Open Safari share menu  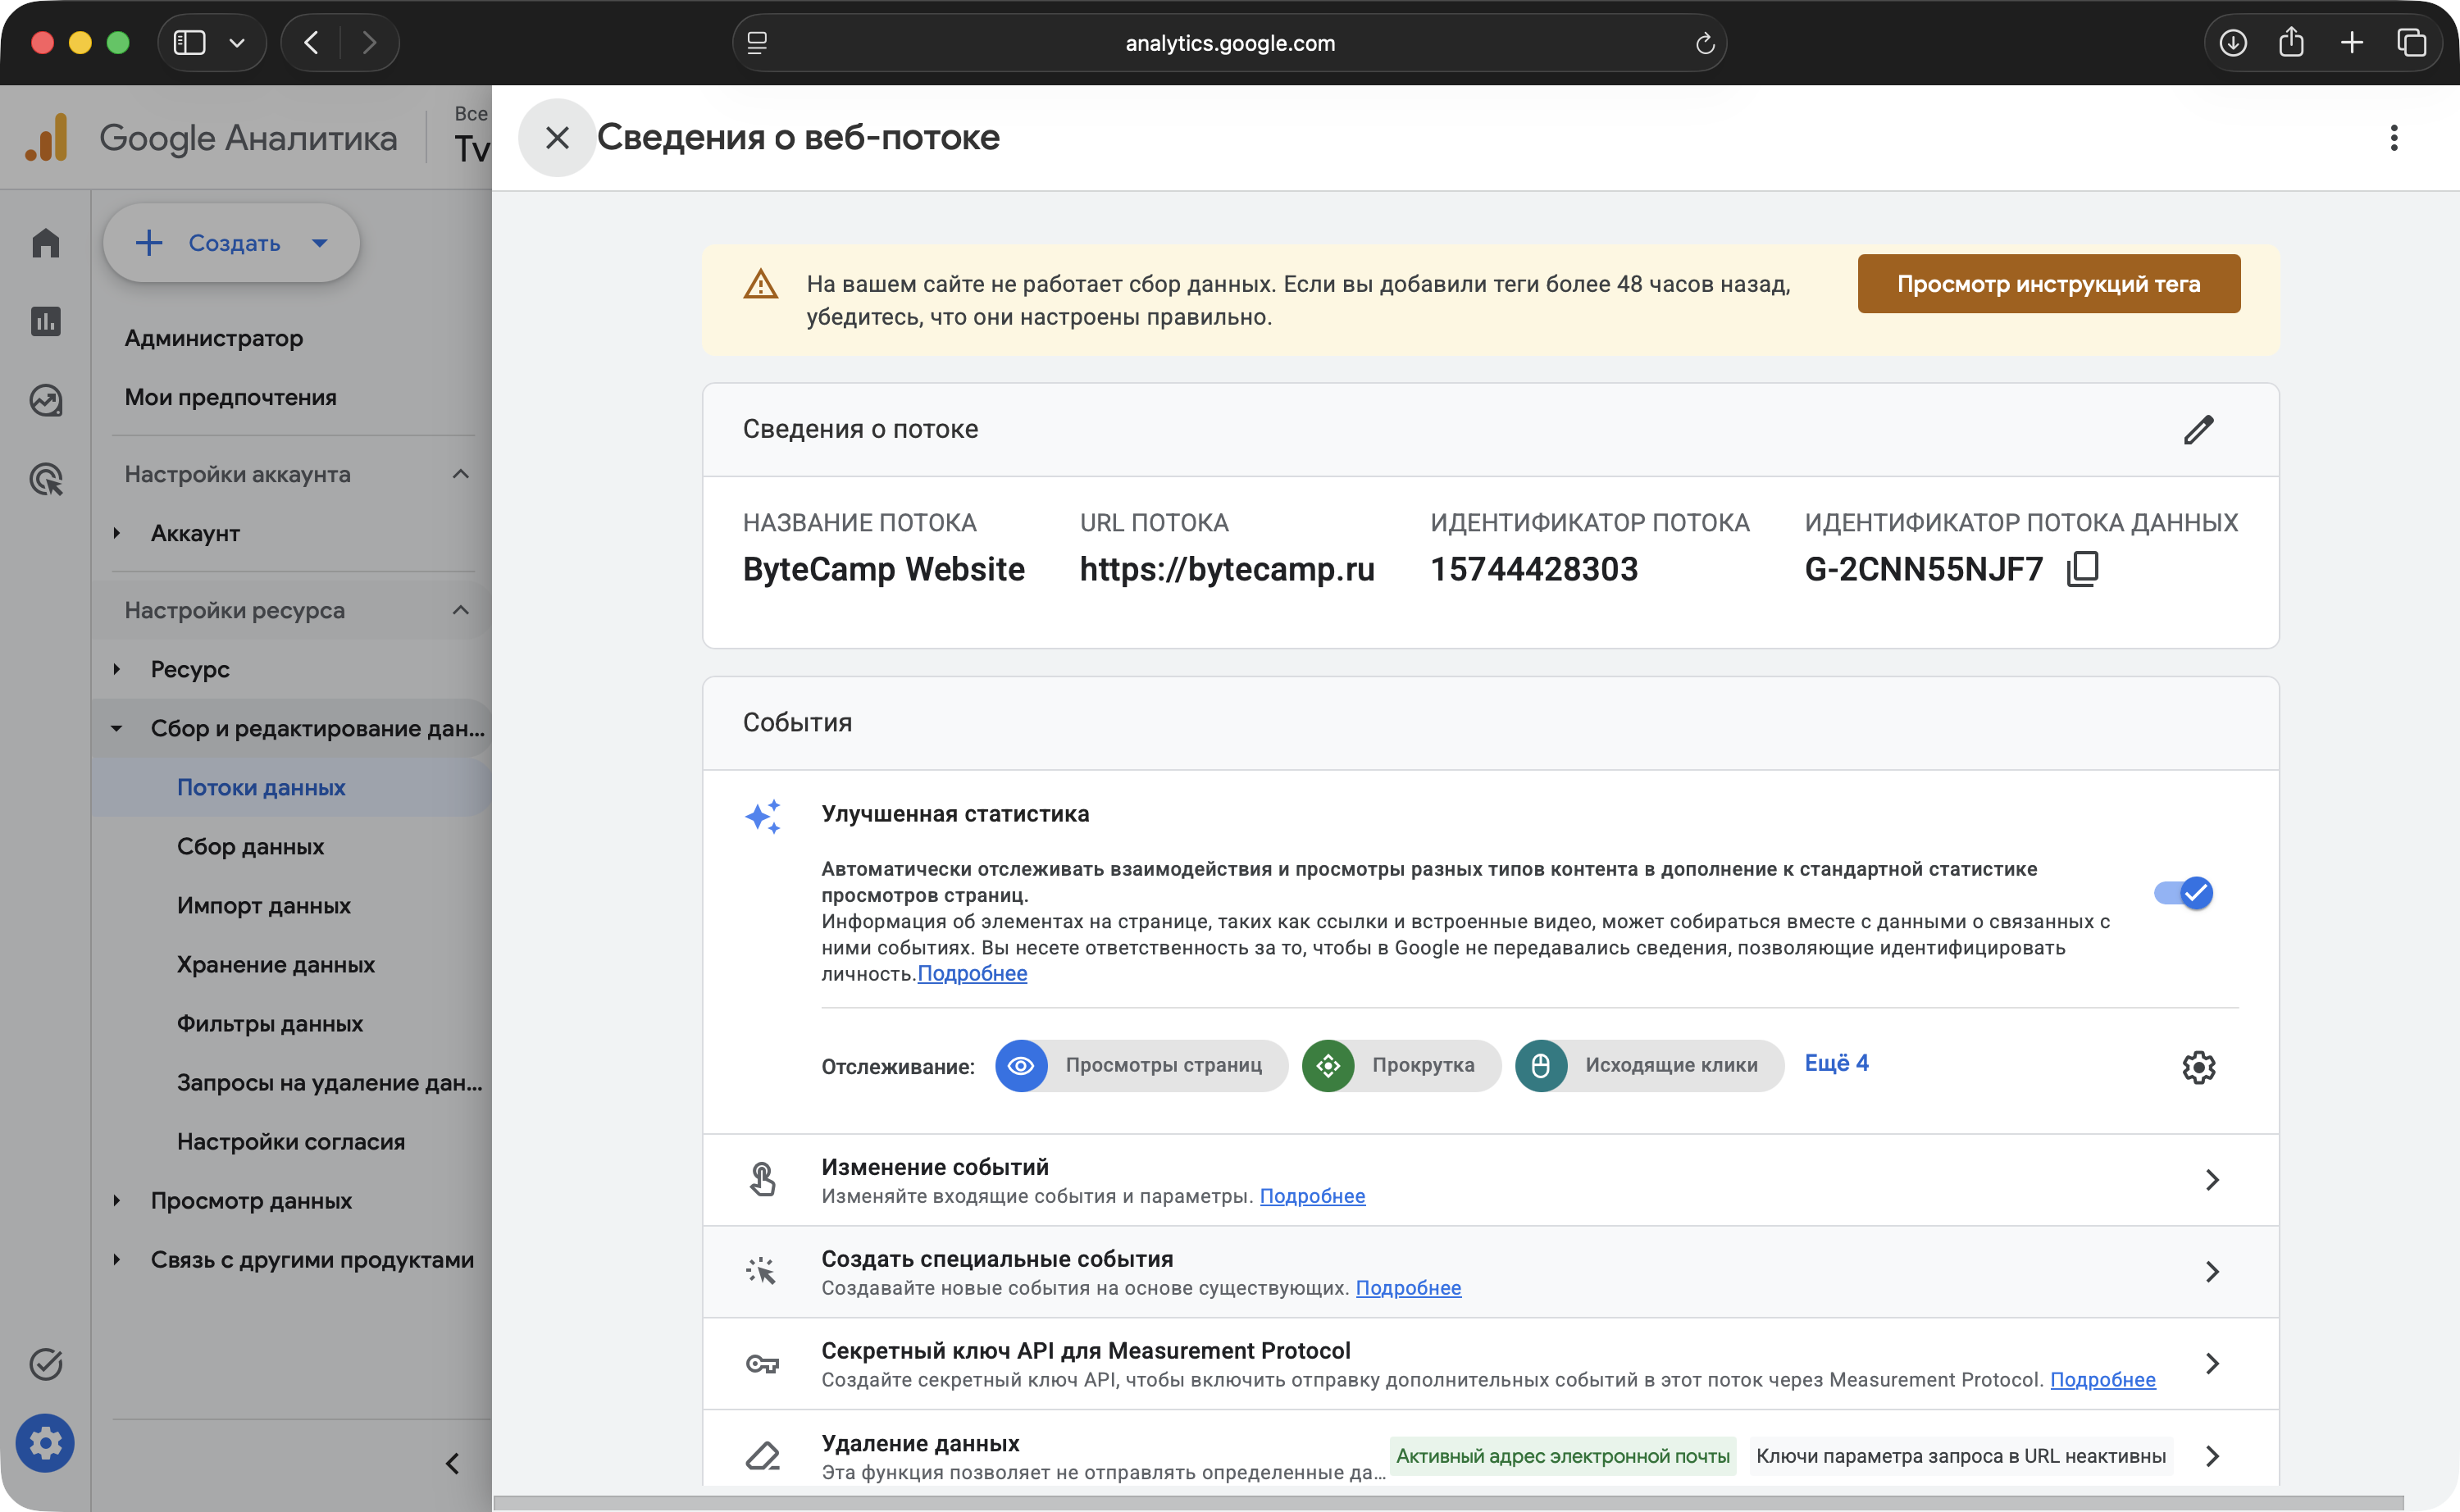[2291, 43]
